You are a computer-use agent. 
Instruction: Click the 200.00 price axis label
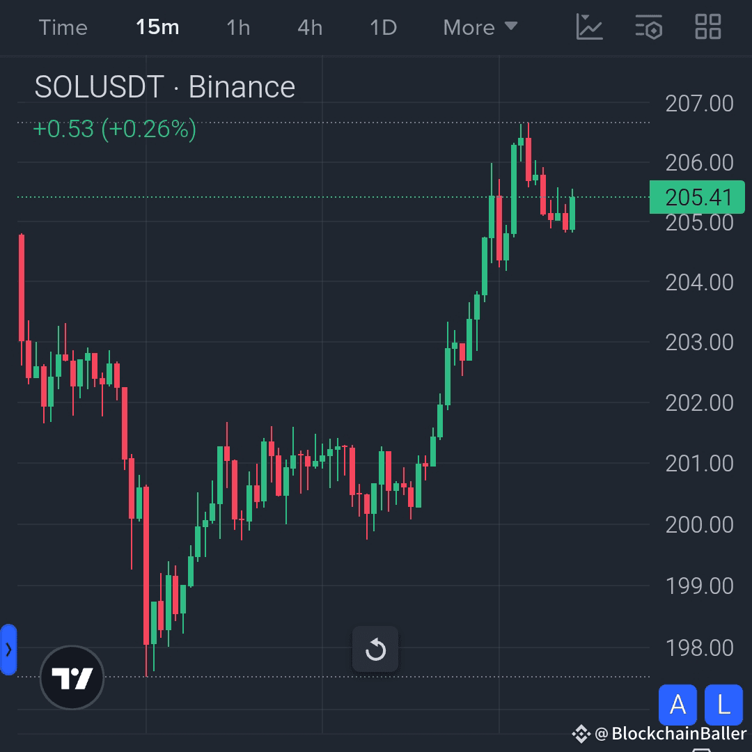tap(699, 524)
